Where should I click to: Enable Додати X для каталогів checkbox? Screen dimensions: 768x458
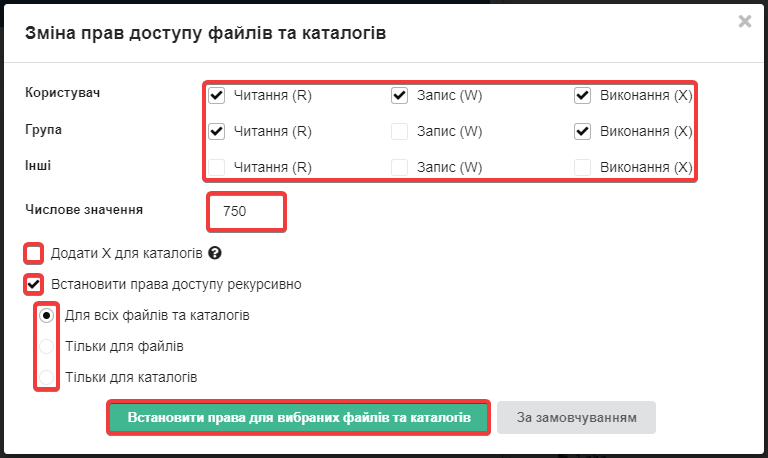point(35,253)
